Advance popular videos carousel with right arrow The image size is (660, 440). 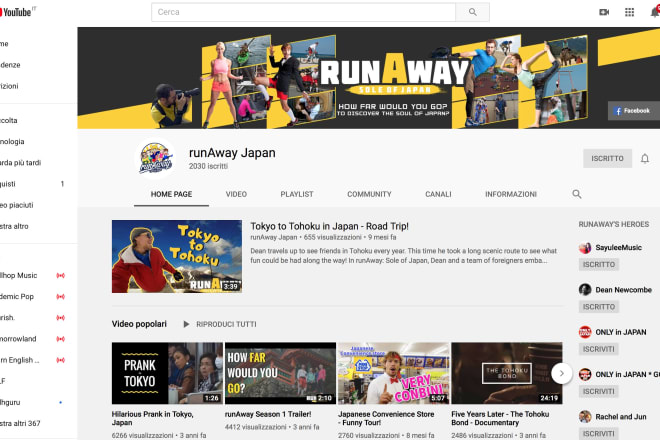(x=562, y=373)
